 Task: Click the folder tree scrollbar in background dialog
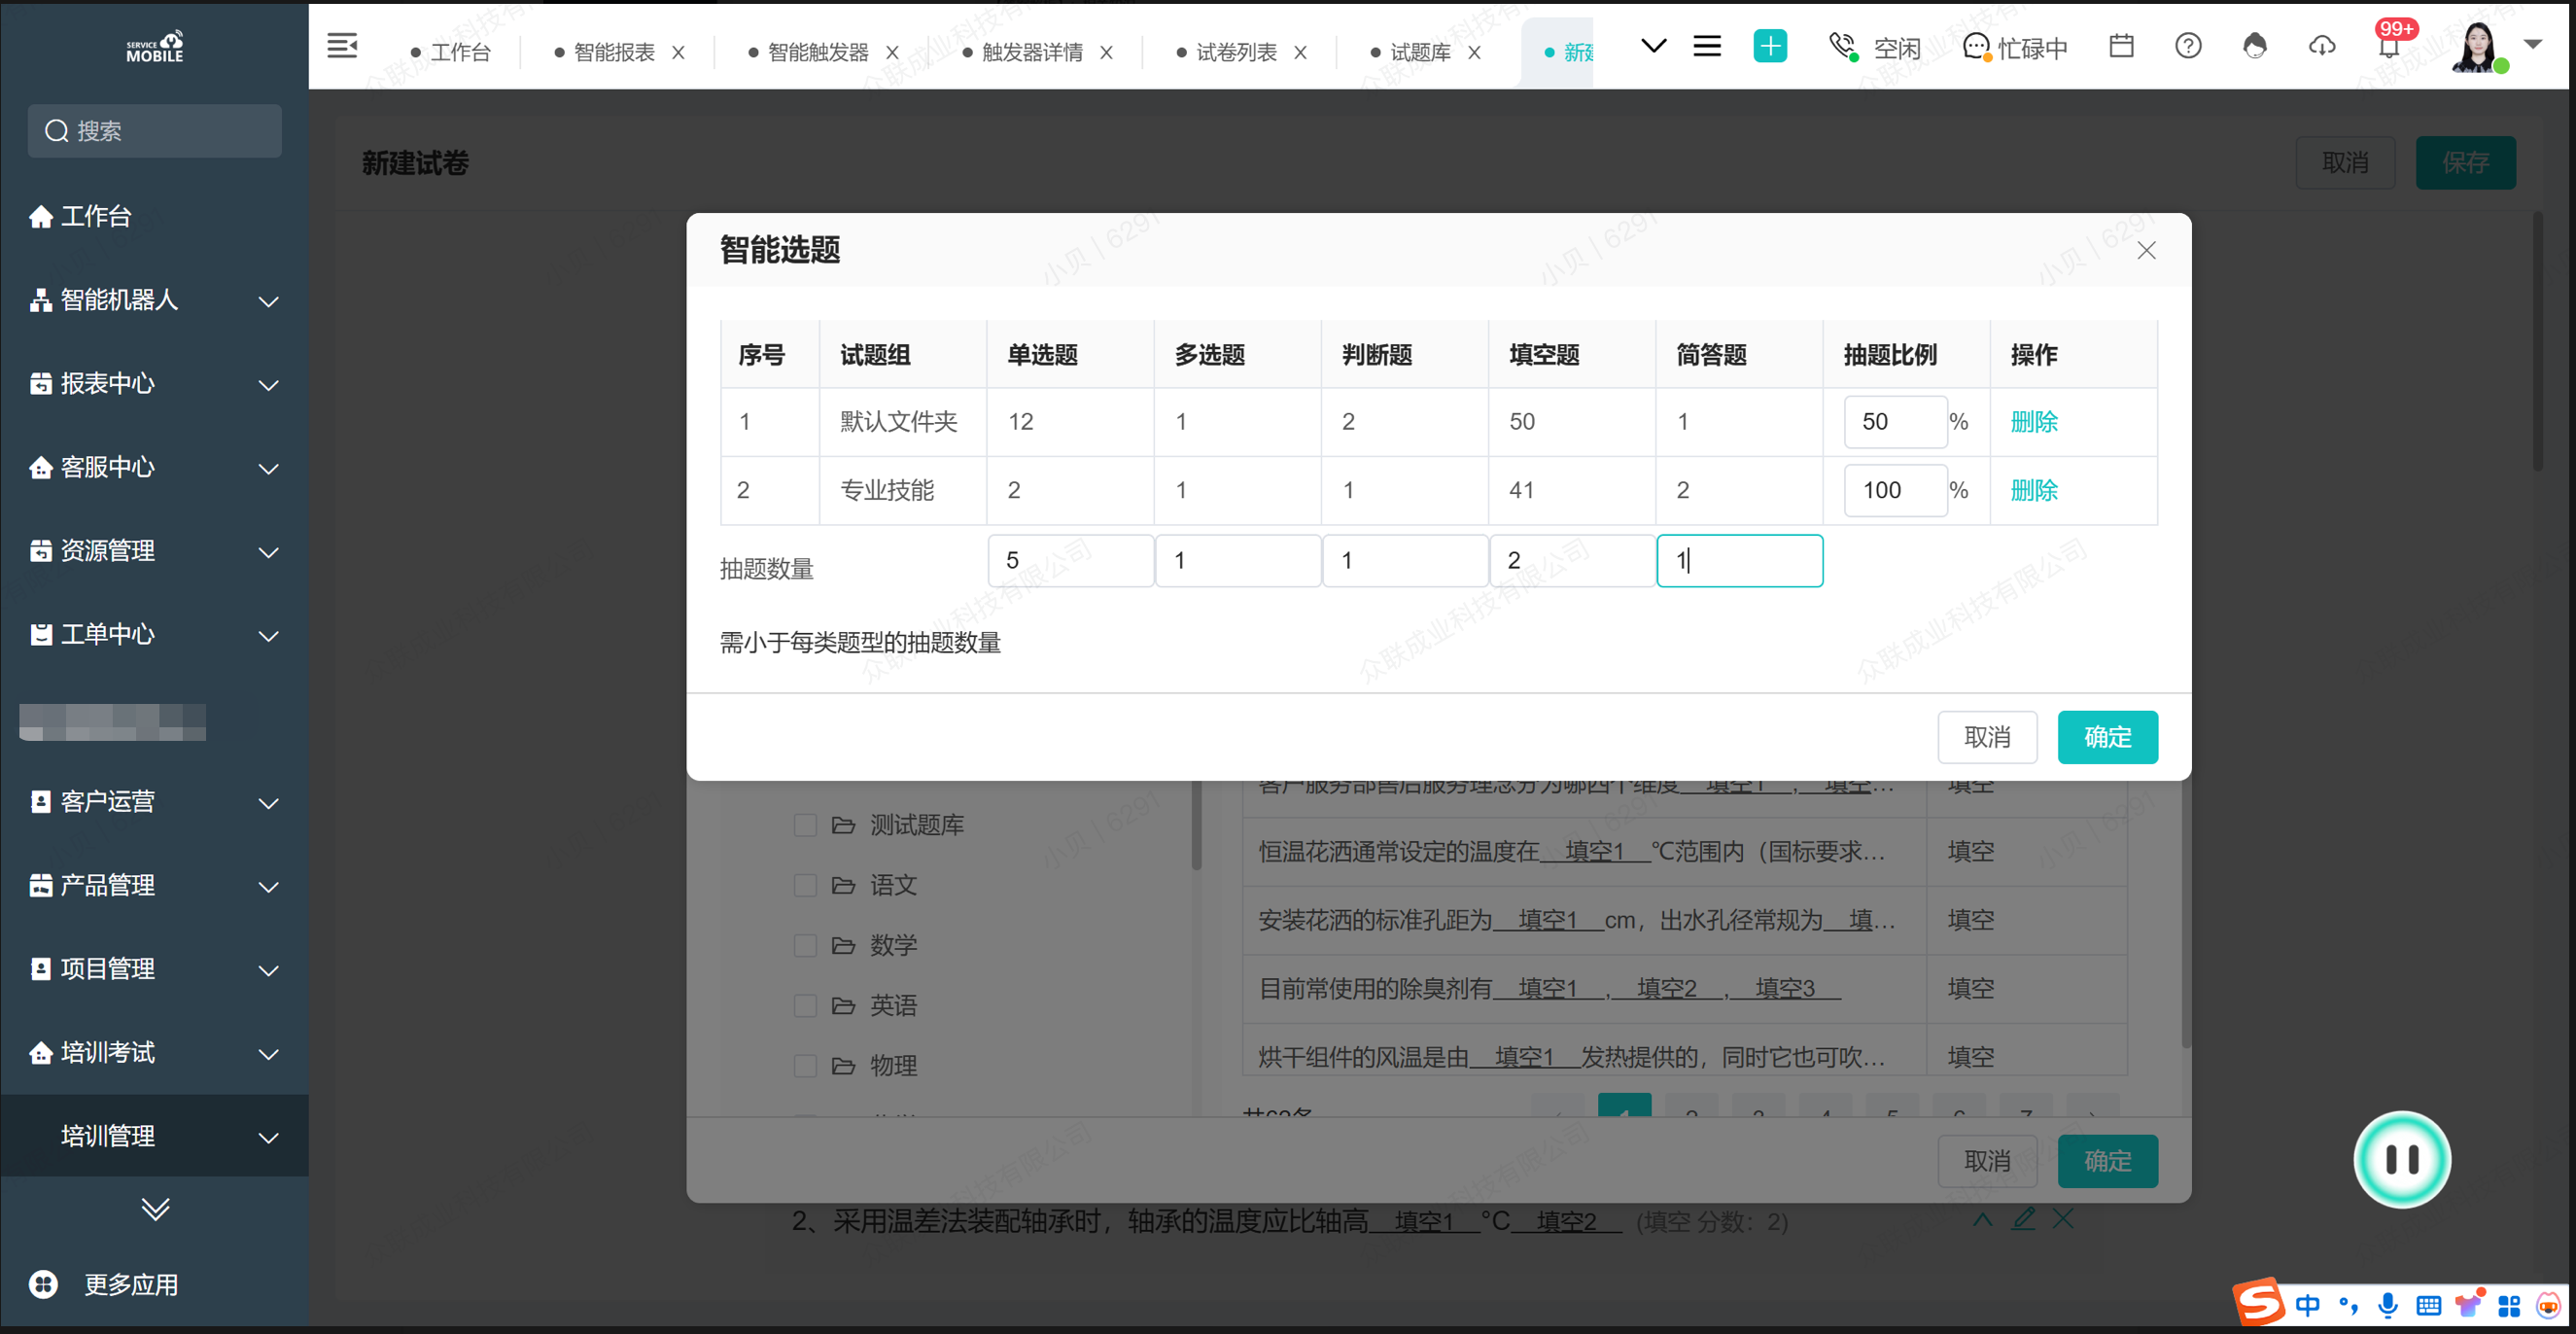coord(1195,825)
